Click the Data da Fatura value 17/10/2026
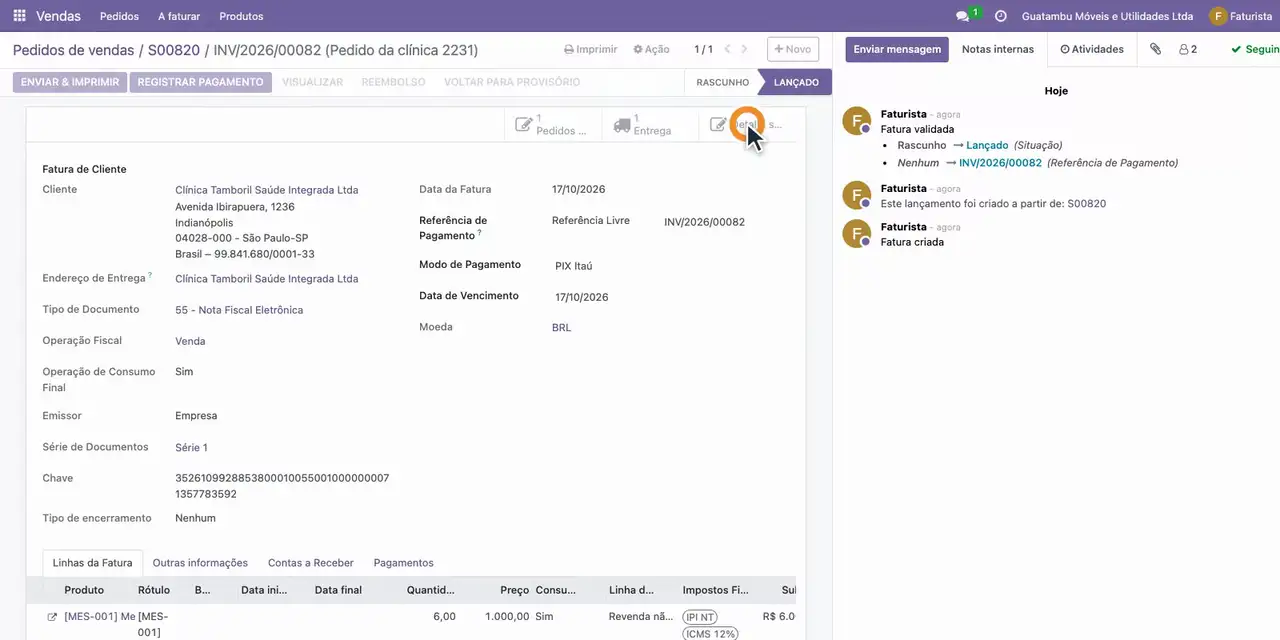1280x640 pixels. 578,189
